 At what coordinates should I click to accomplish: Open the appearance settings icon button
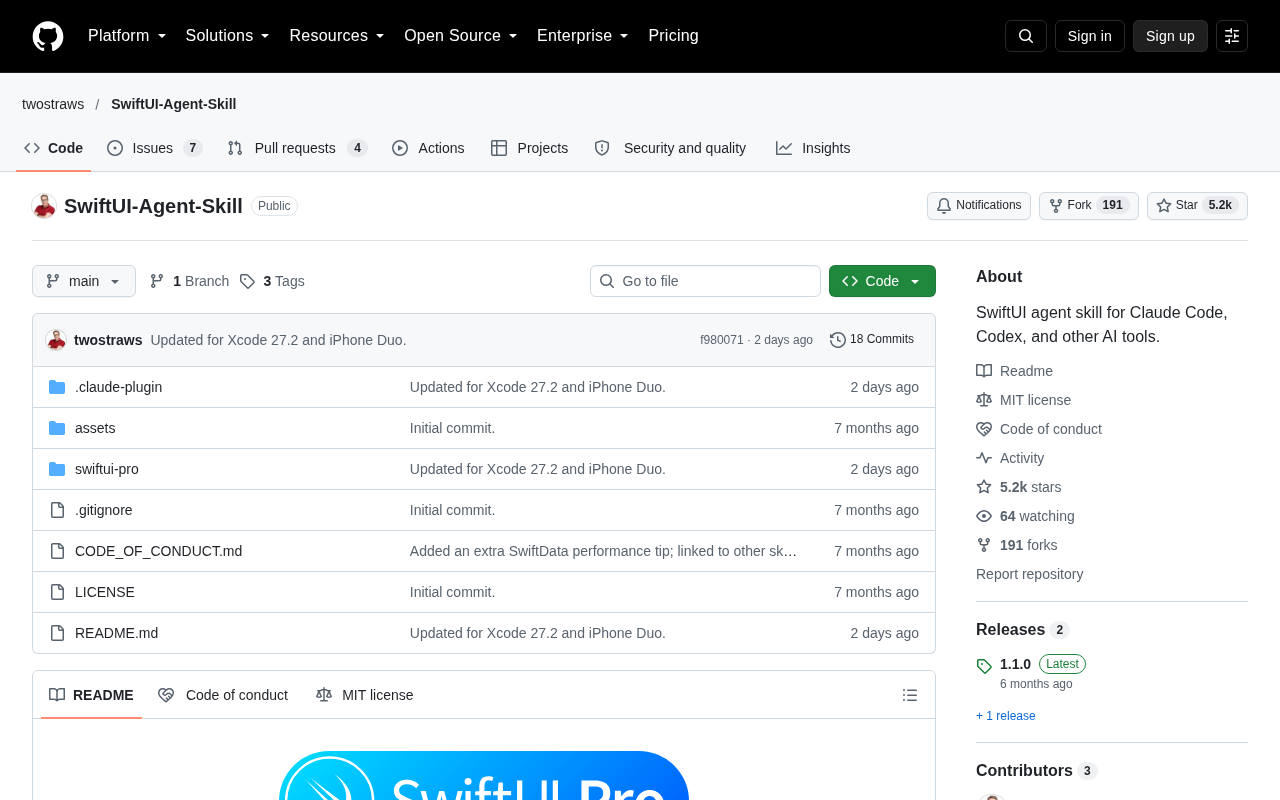click(x=1232, y=36)
